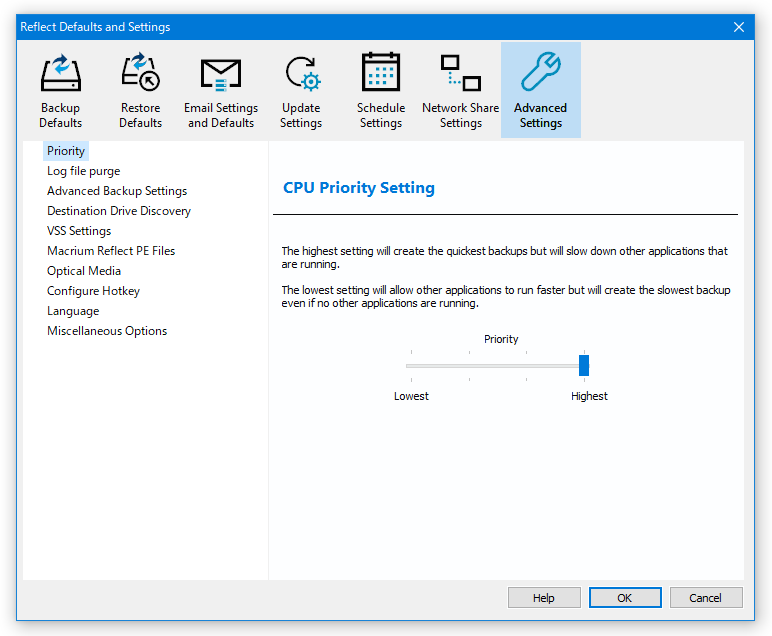This screenshot has height=636, width=772.
Task: Open the Update Settings section
Action: tap(301, 90)
